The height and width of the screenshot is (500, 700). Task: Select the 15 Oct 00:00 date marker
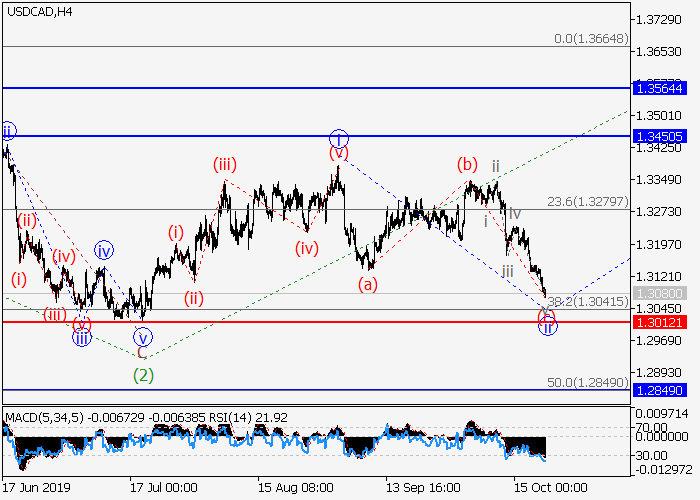point(550,488)
